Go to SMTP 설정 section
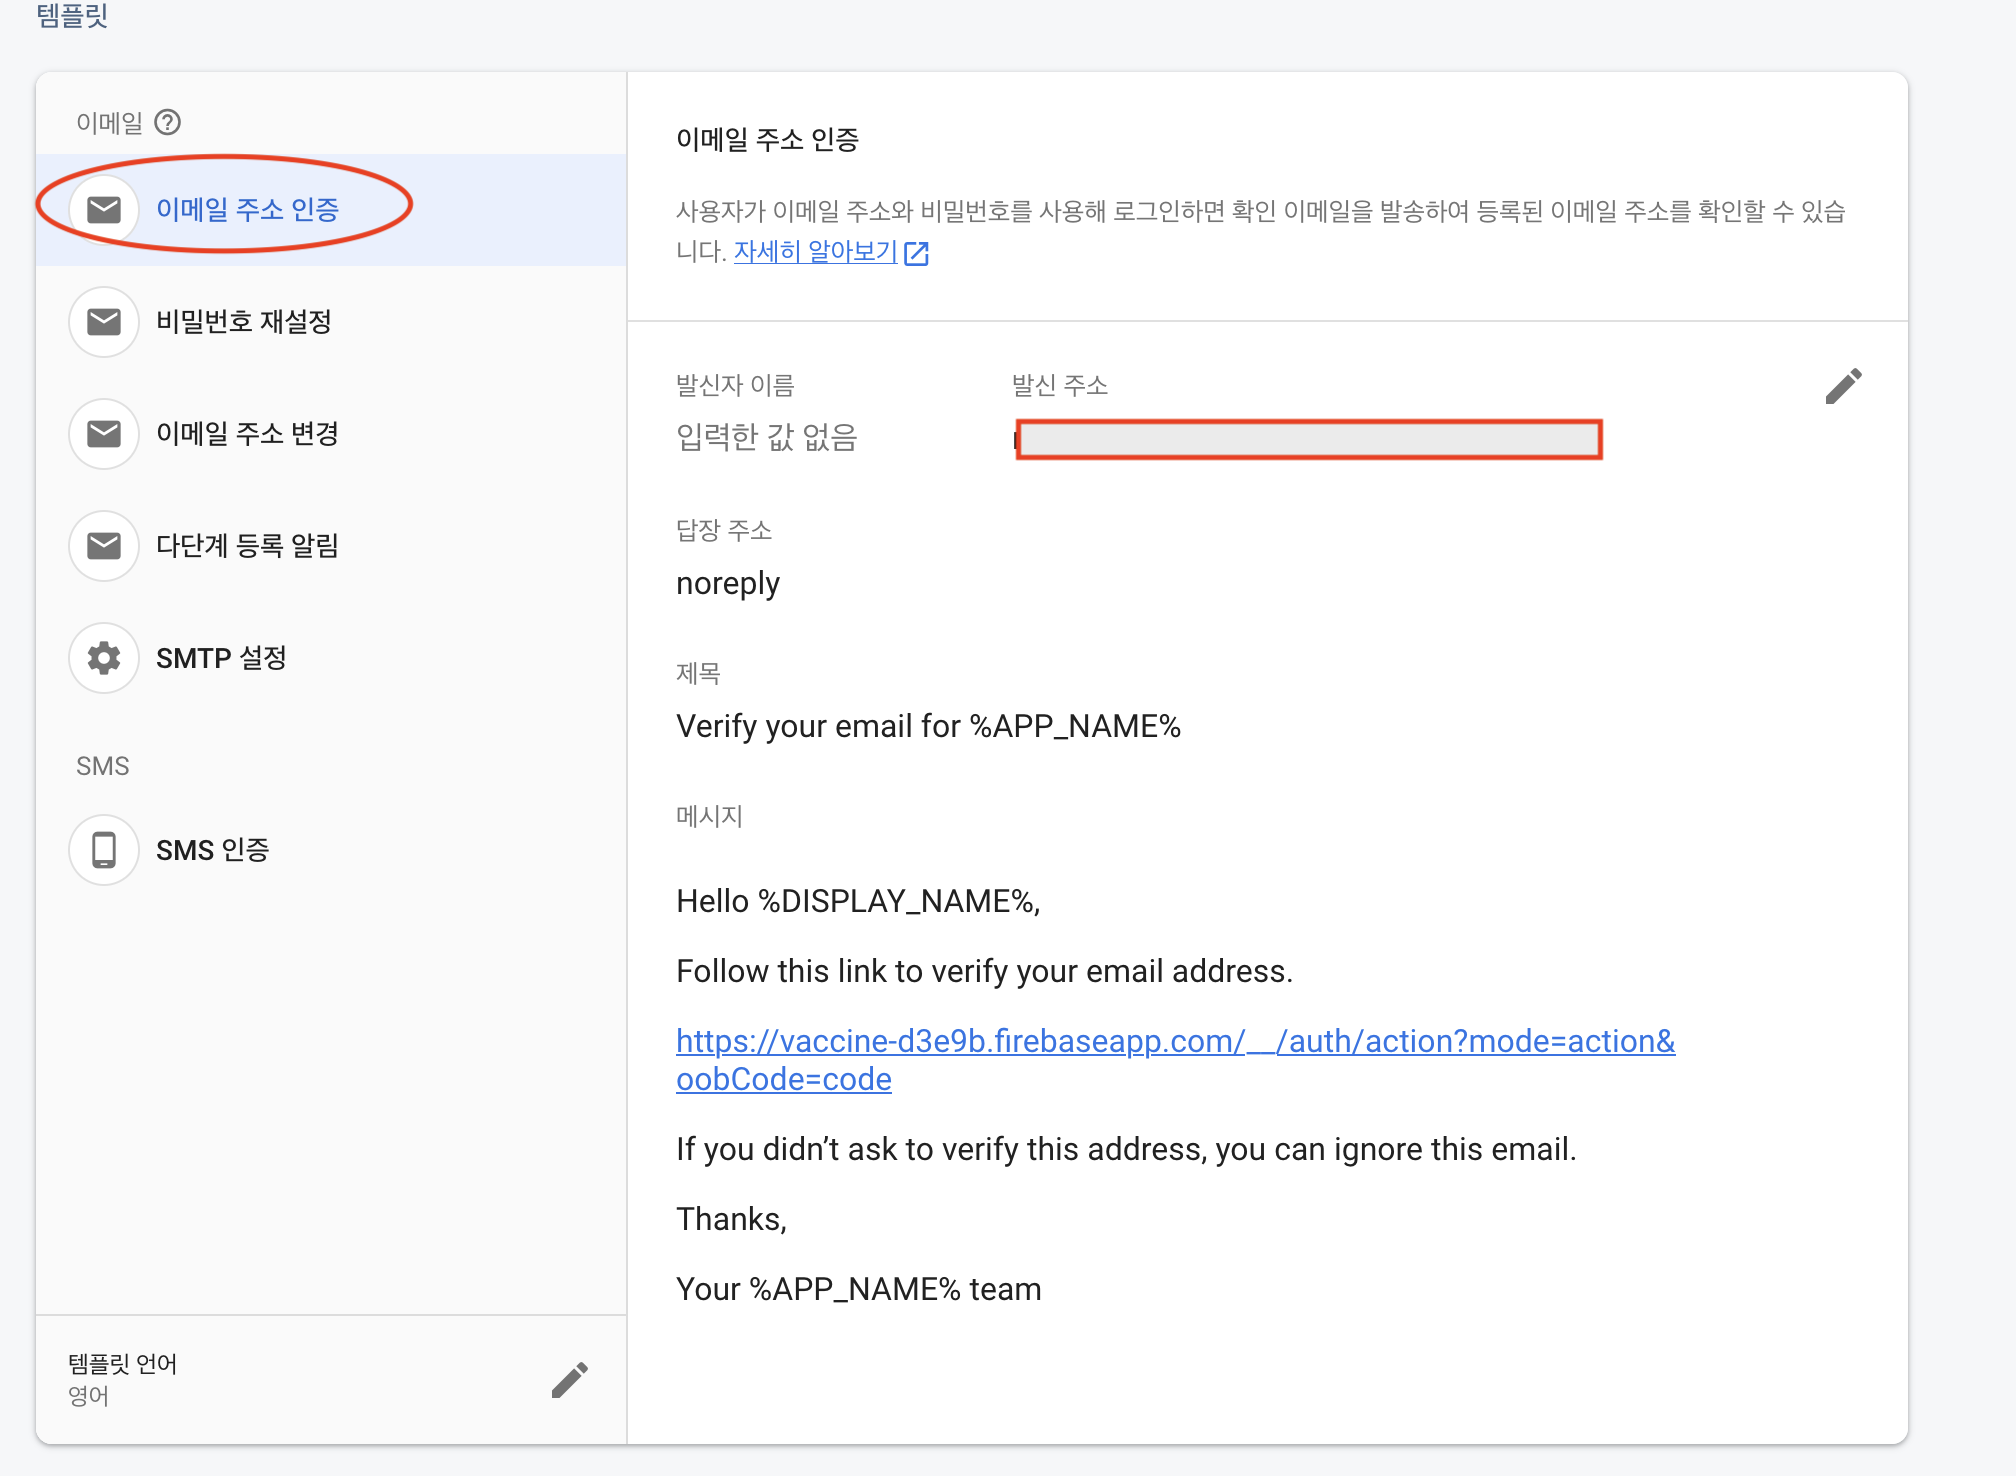Image resolution: width=2016 pixels, height=1476 pixels. (221, 658)
